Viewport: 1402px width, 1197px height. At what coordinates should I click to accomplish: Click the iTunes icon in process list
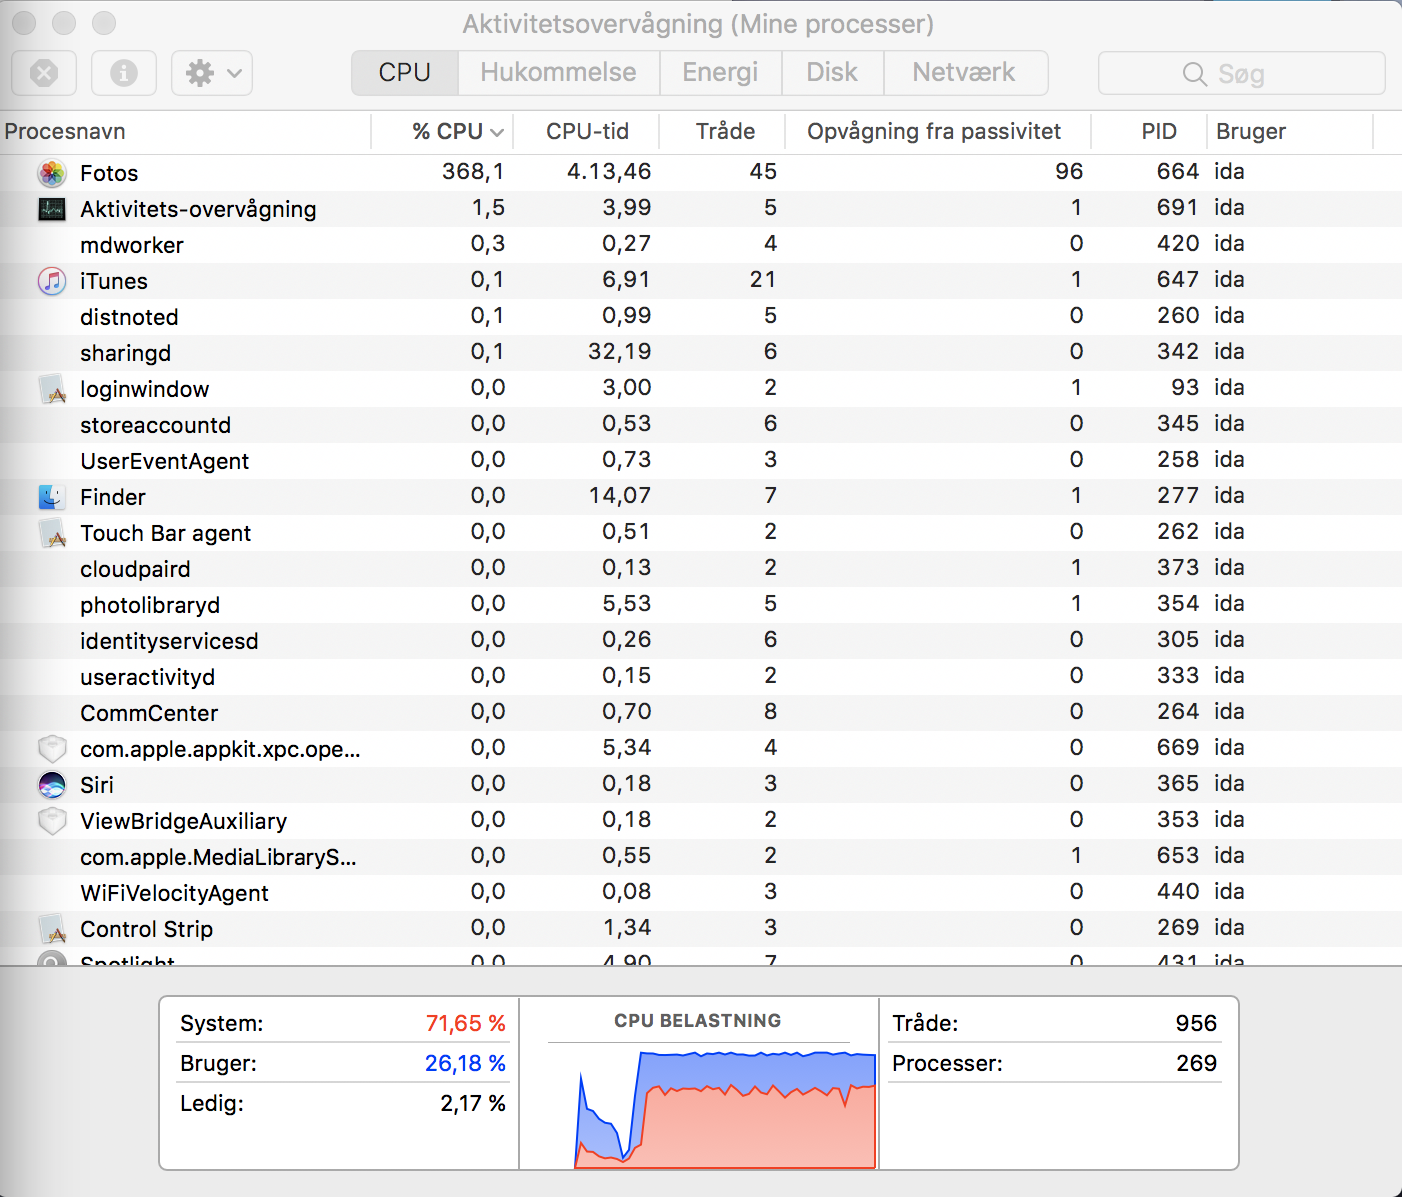coord(52,281)
